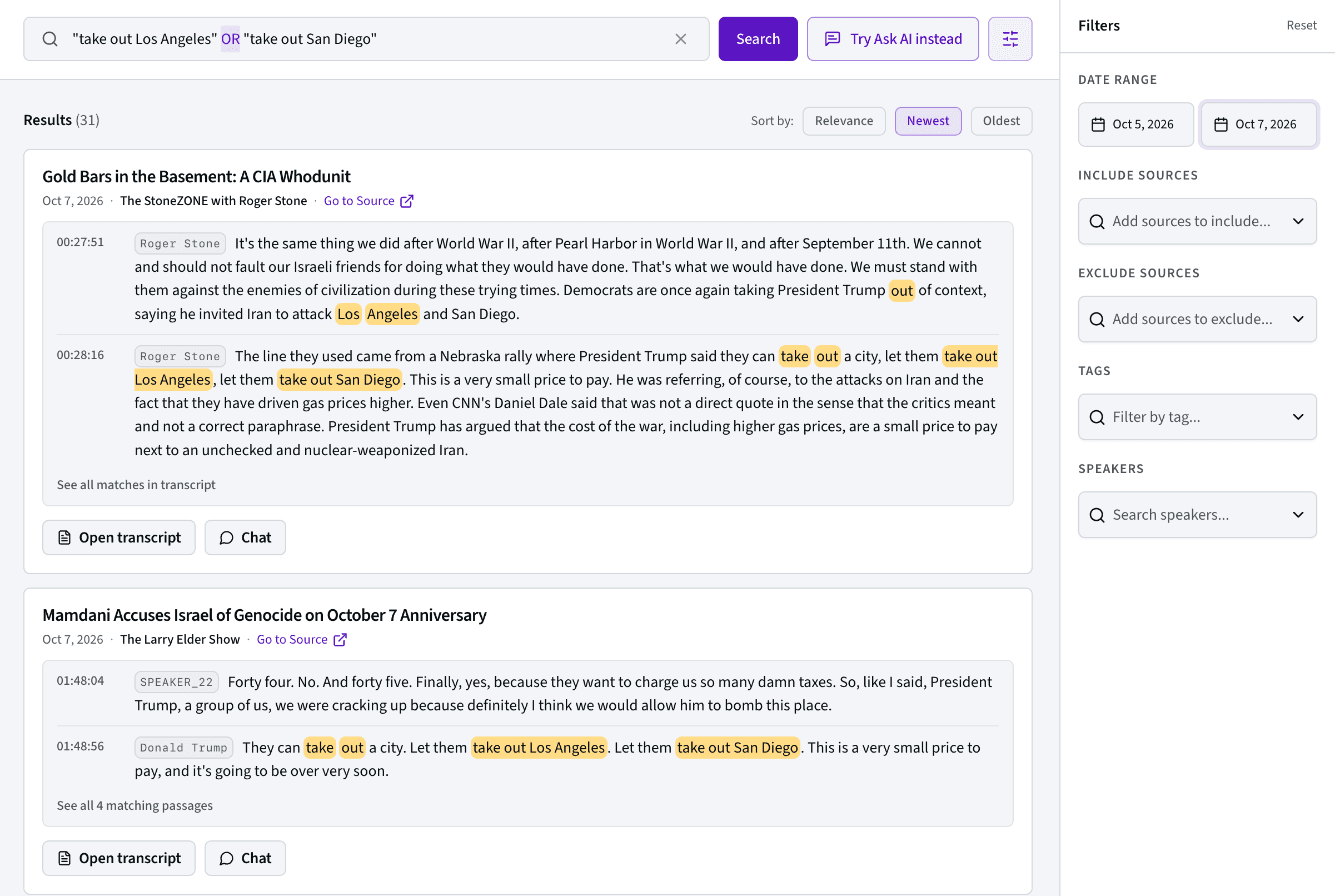Click calendar icon in Oct 5, 2026 field
This screenshot has width=1335, height=896.
tap(1098, 125)
